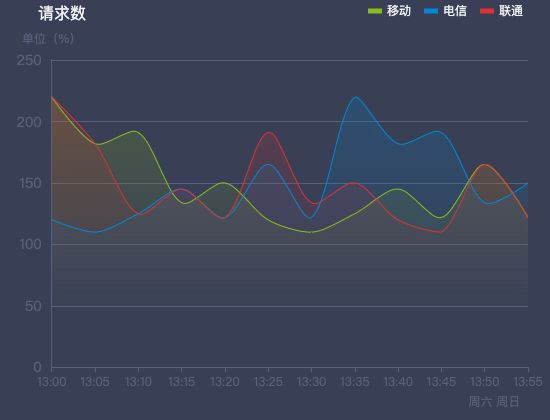Toggle the 联通 legend series
The width and height of the screenshot is (550, 420).
tap(501, 11)
